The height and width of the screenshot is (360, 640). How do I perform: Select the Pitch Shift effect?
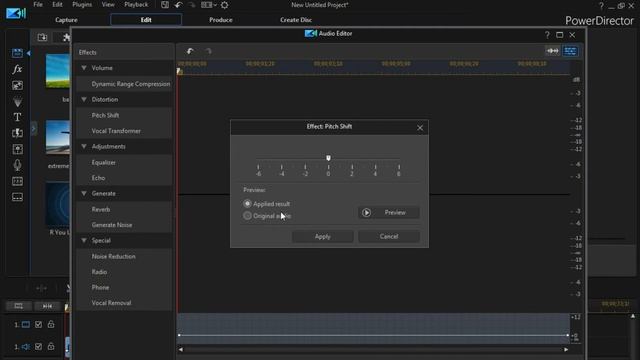click(x=124, y=115)
